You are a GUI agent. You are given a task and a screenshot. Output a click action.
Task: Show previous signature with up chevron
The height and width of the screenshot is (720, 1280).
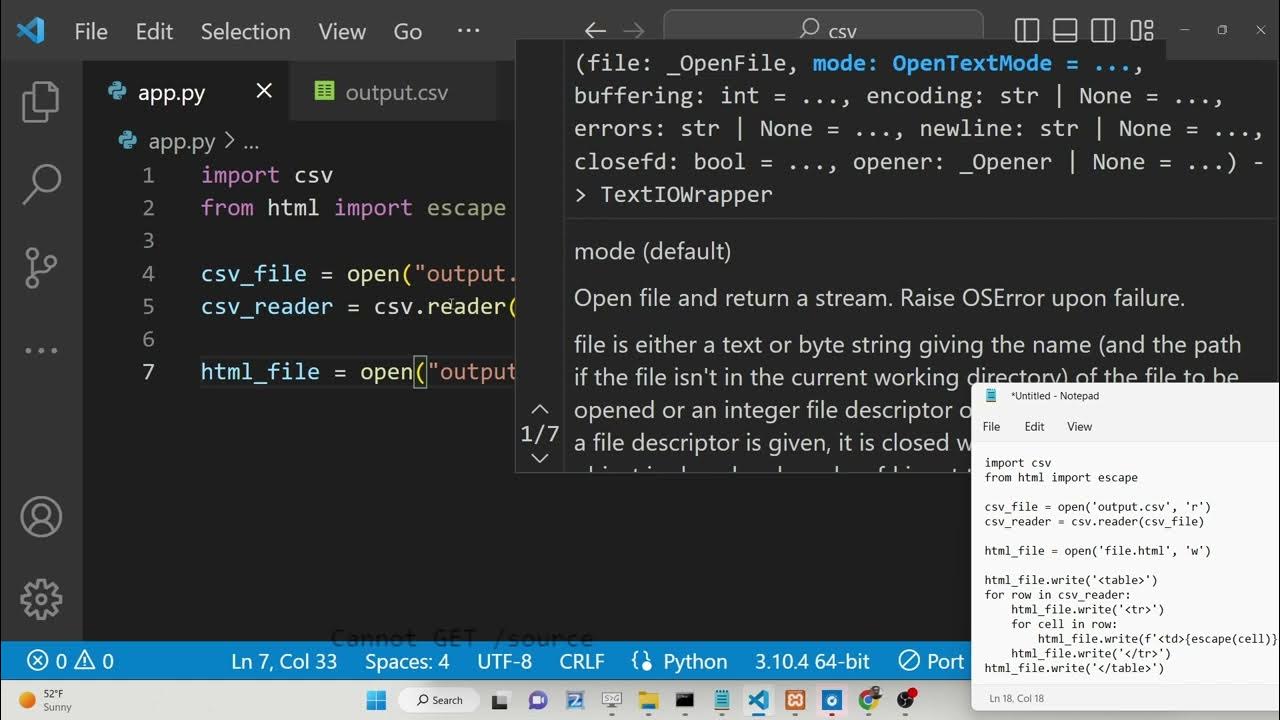tap(539, 409)
